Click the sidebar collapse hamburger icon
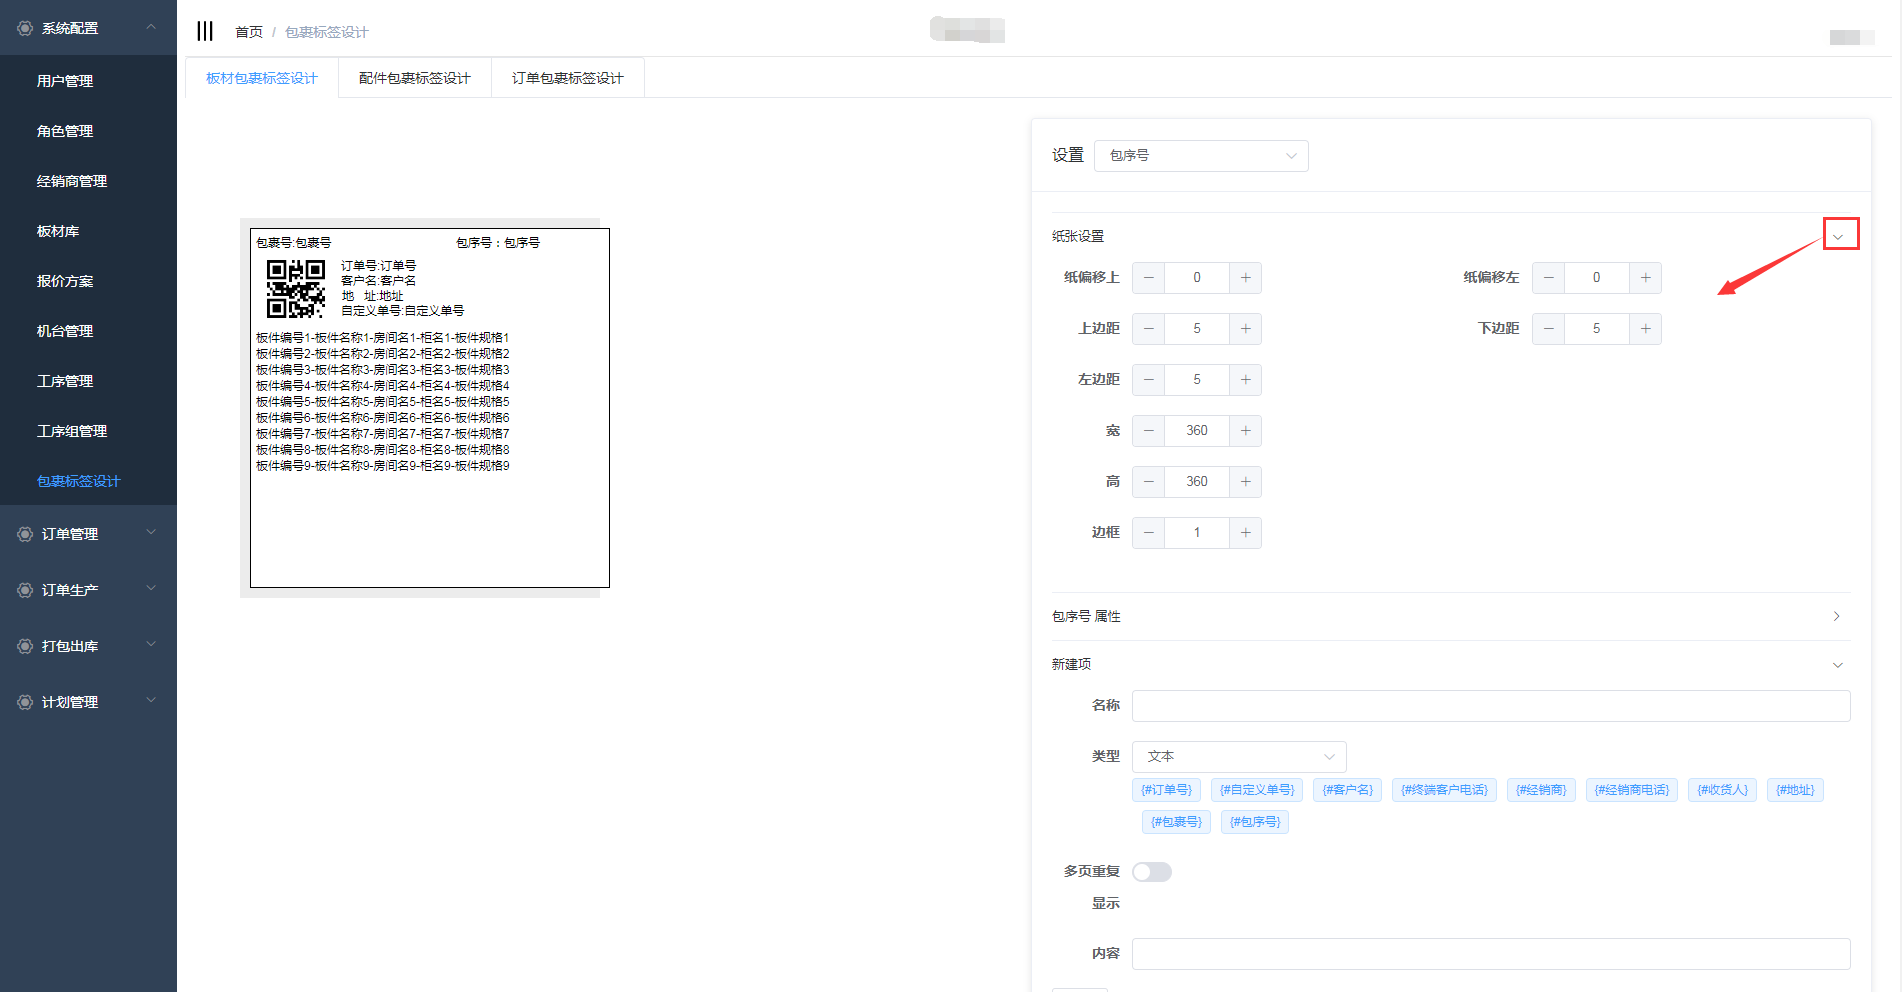This screenshot has height=992, width=1902. point(205,31)
